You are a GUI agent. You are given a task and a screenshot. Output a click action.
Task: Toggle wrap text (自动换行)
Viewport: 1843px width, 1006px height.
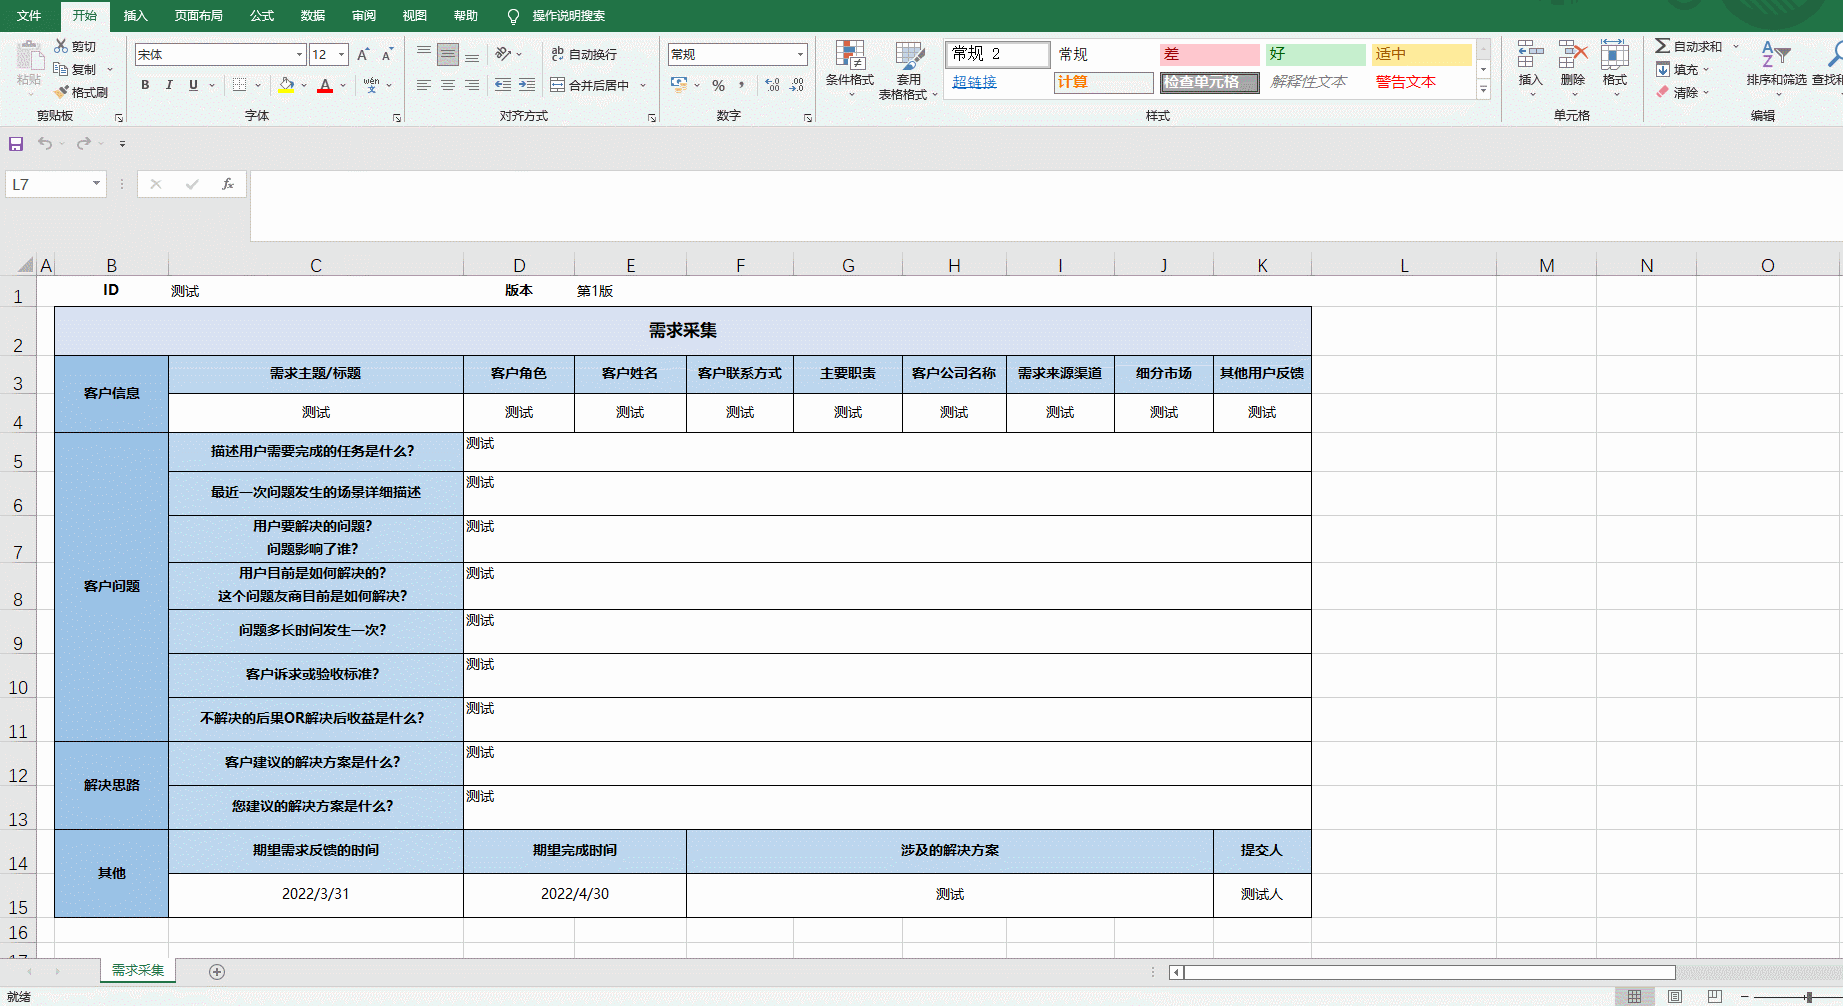click(584, 54)
